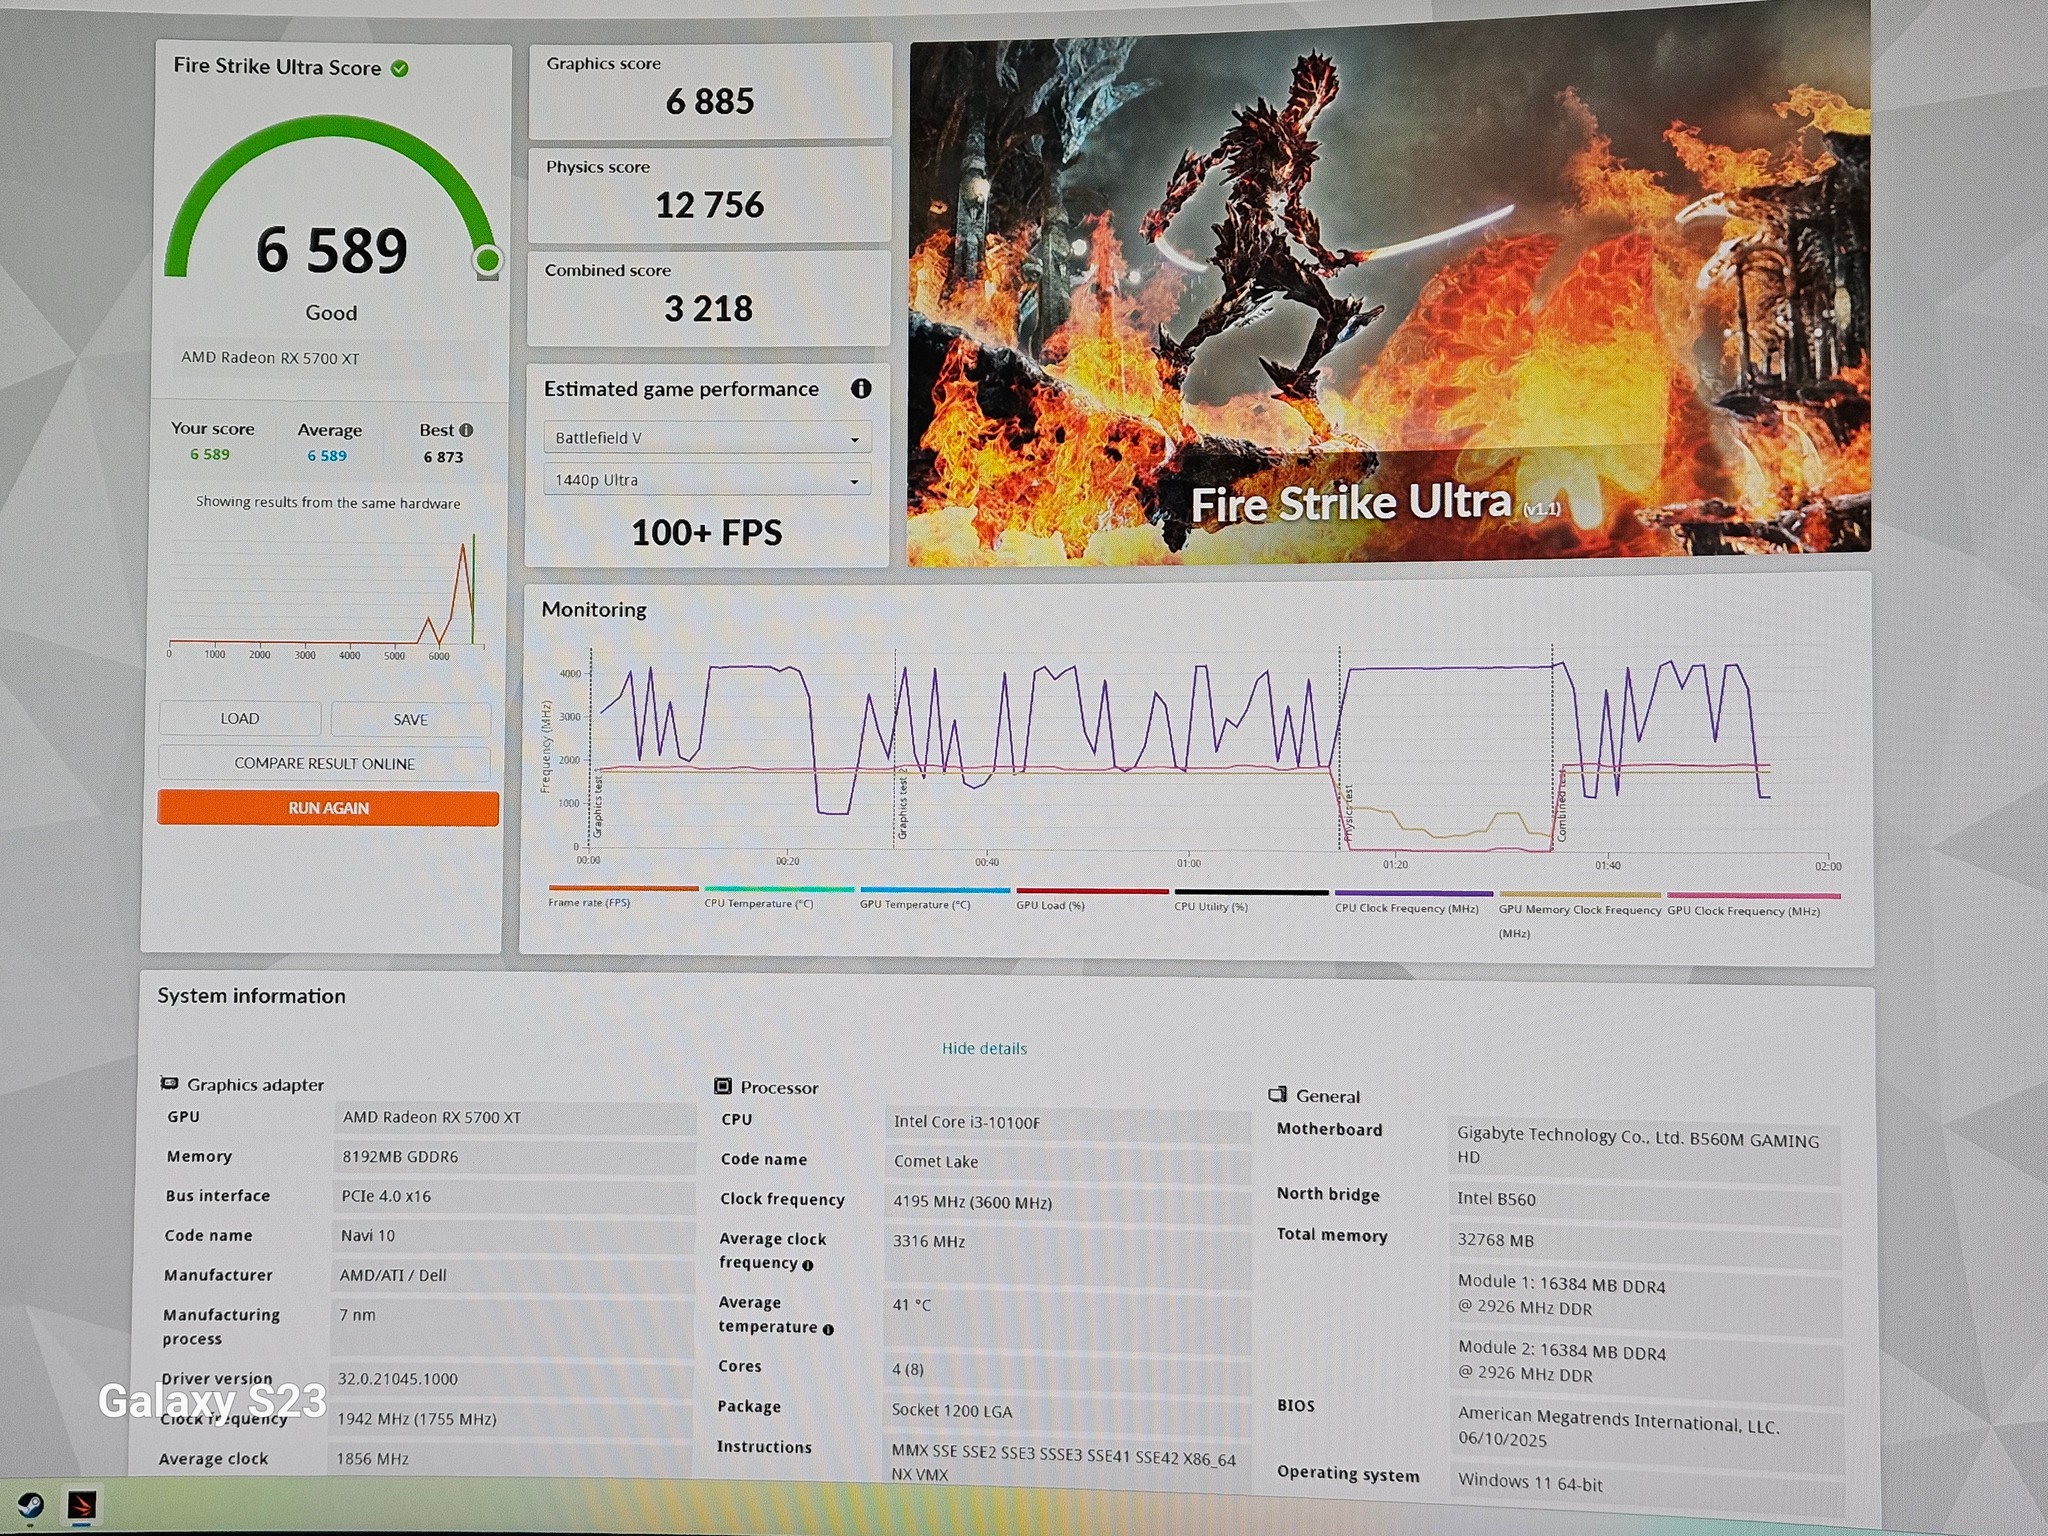This screenshot has width=2048, height=1536.
Task: Click the Processor section chip icon
Action: (x=723, y=1086)
